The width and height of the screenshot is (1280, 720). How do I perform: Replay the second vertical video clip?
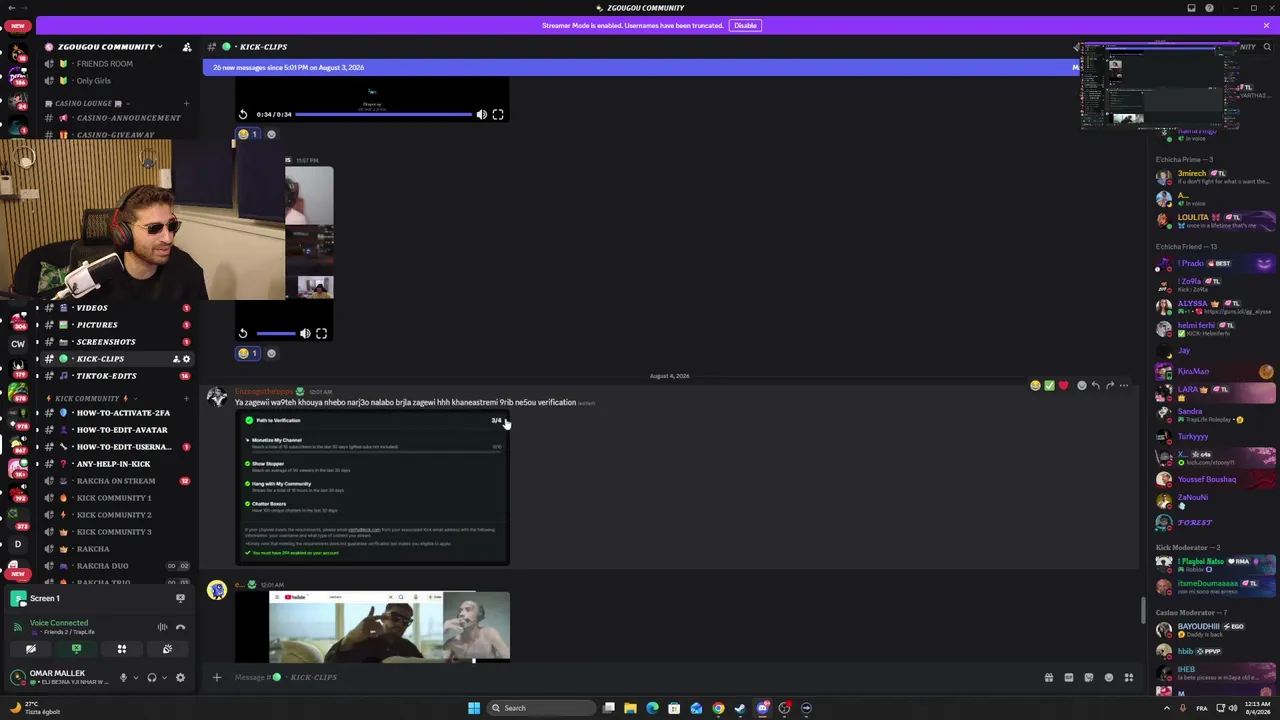[x=243, y=333]
